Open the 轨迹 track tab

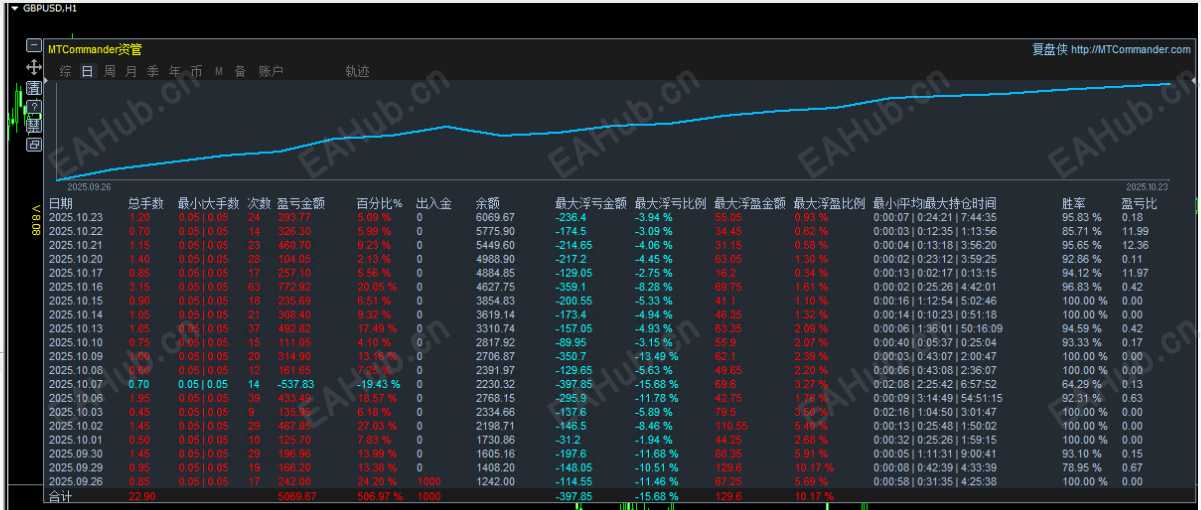(x=357, y=71)
